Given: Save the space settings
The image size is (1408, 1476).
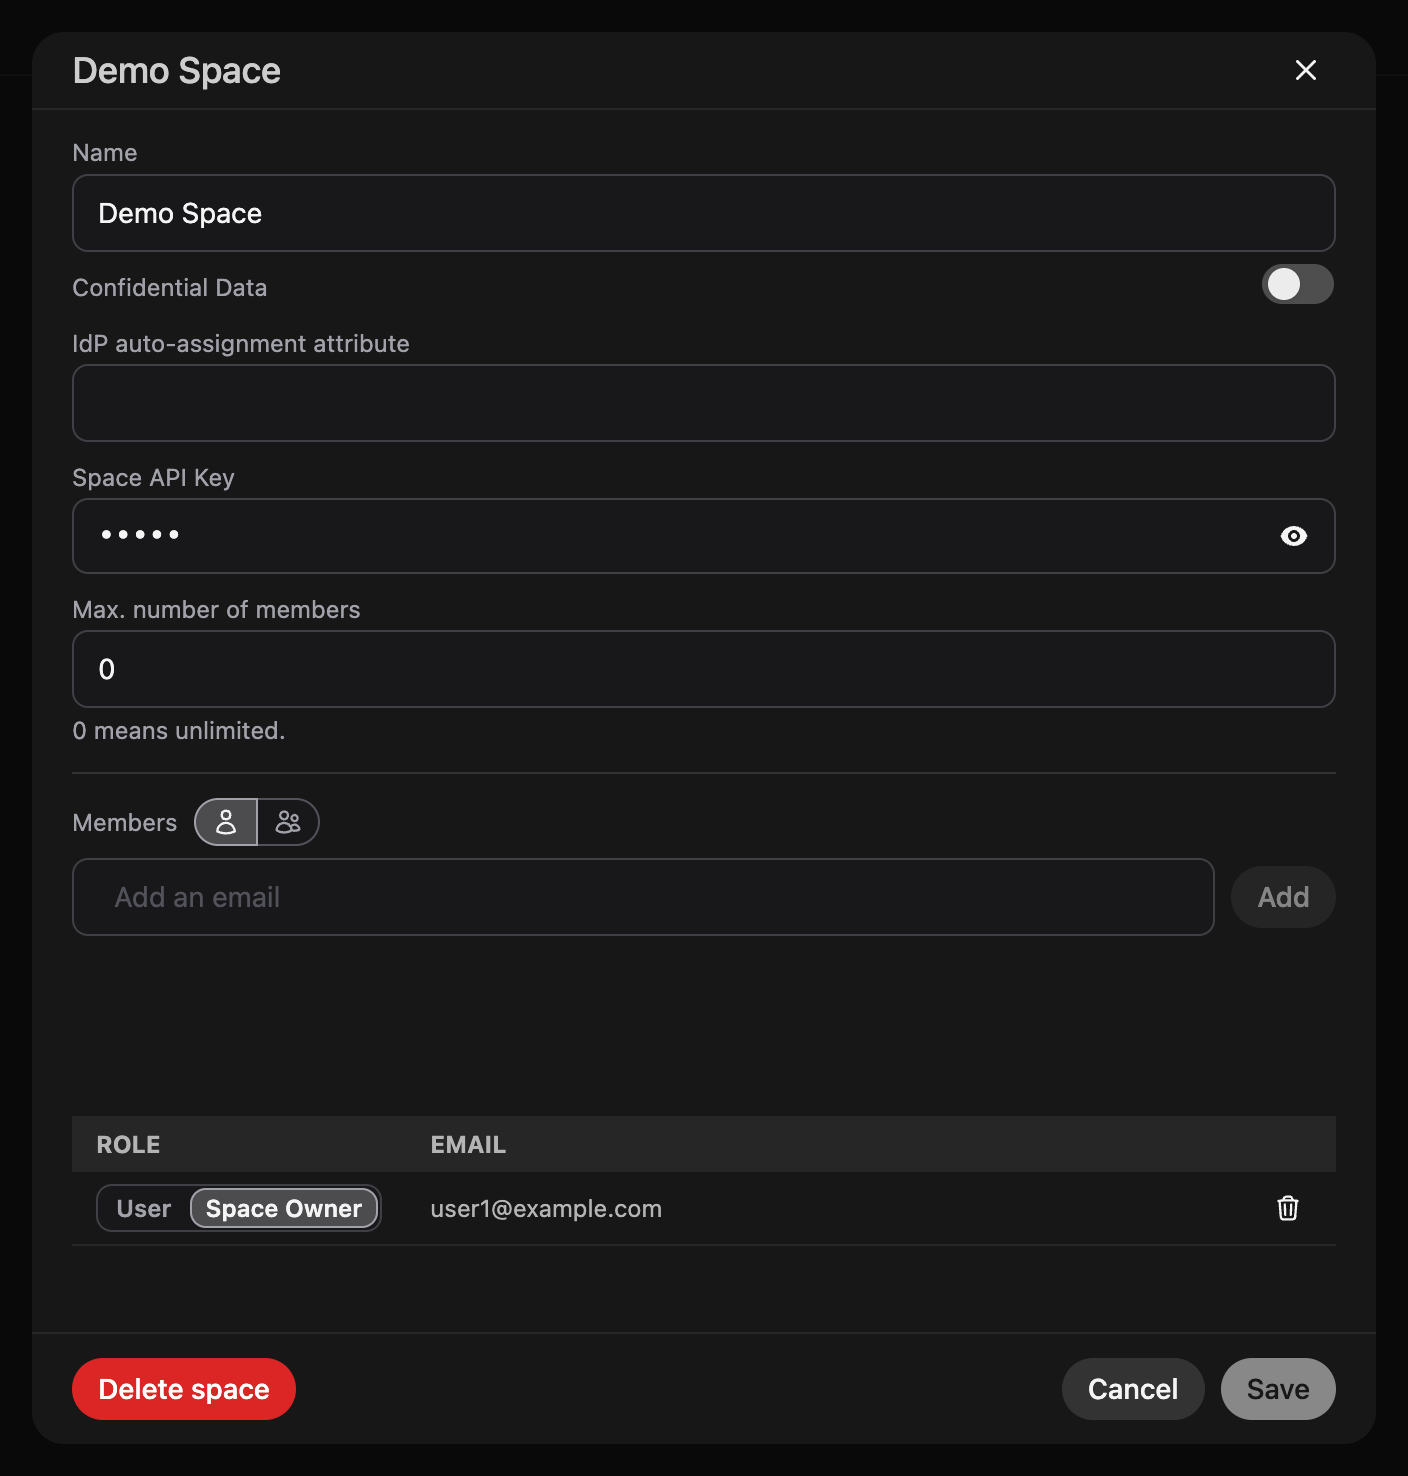Looking at the screenshot, I should (x=1278, y=1389).
